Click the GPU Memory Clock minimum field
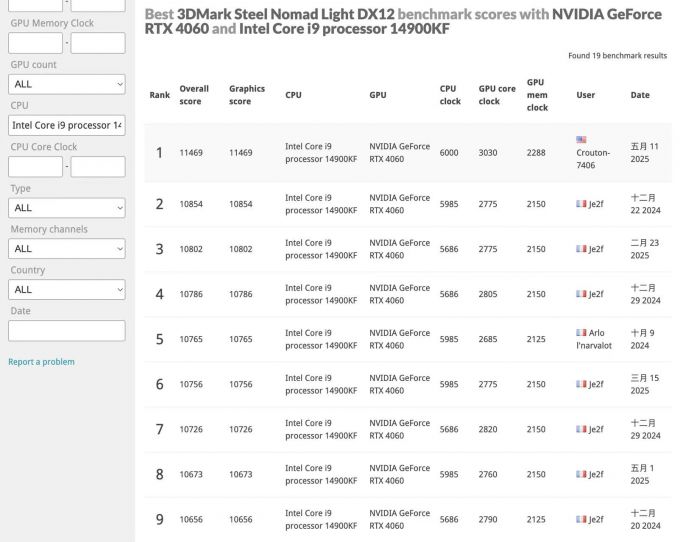680x542 pixels. pyautogui.click(x=35, y=43)
